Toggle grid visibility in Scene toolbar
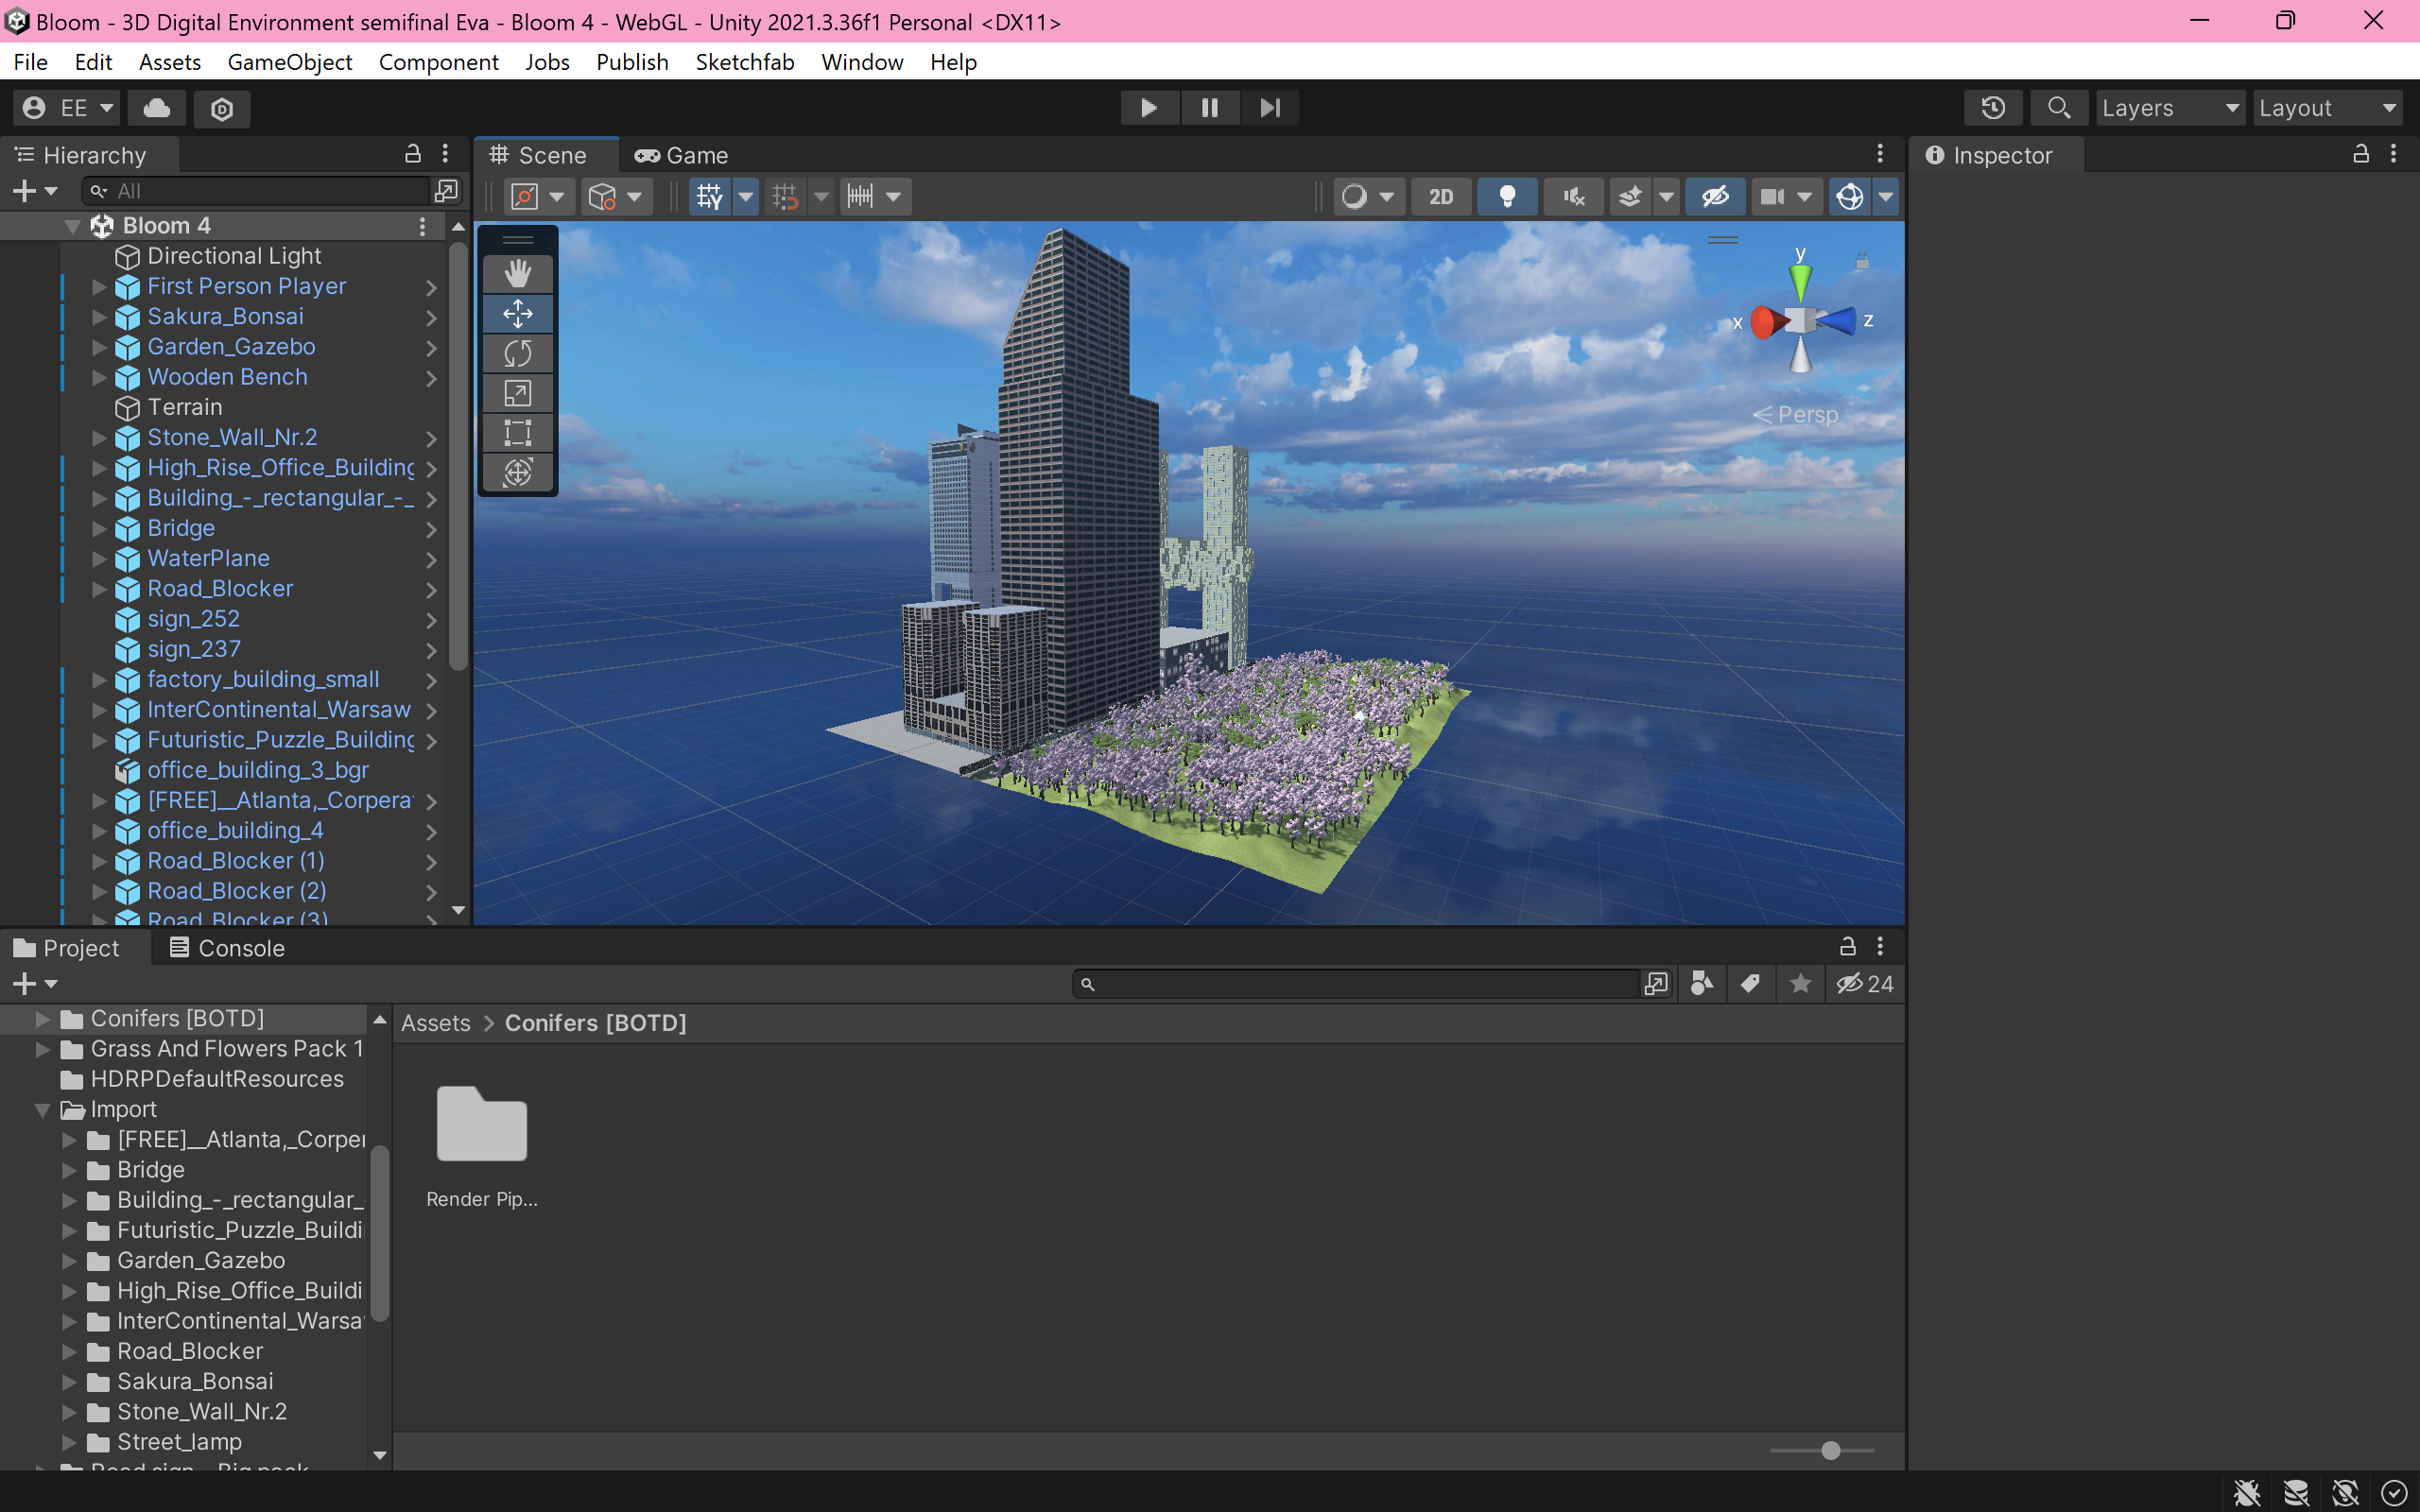 coord(709,197)
